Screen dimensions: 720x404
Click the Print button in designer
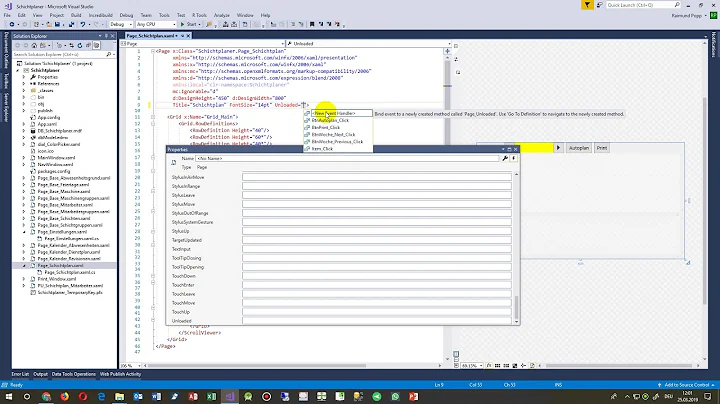602,148
